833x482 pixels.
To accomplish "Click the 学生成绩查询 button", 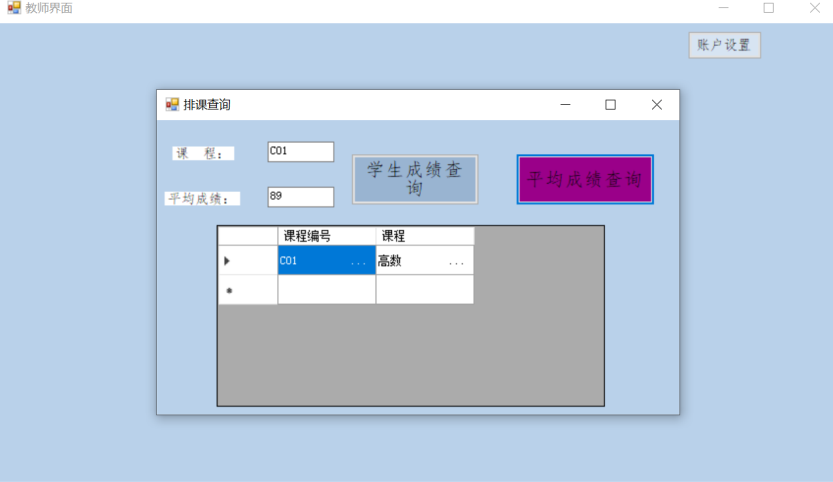I will (x=415, y=180).
